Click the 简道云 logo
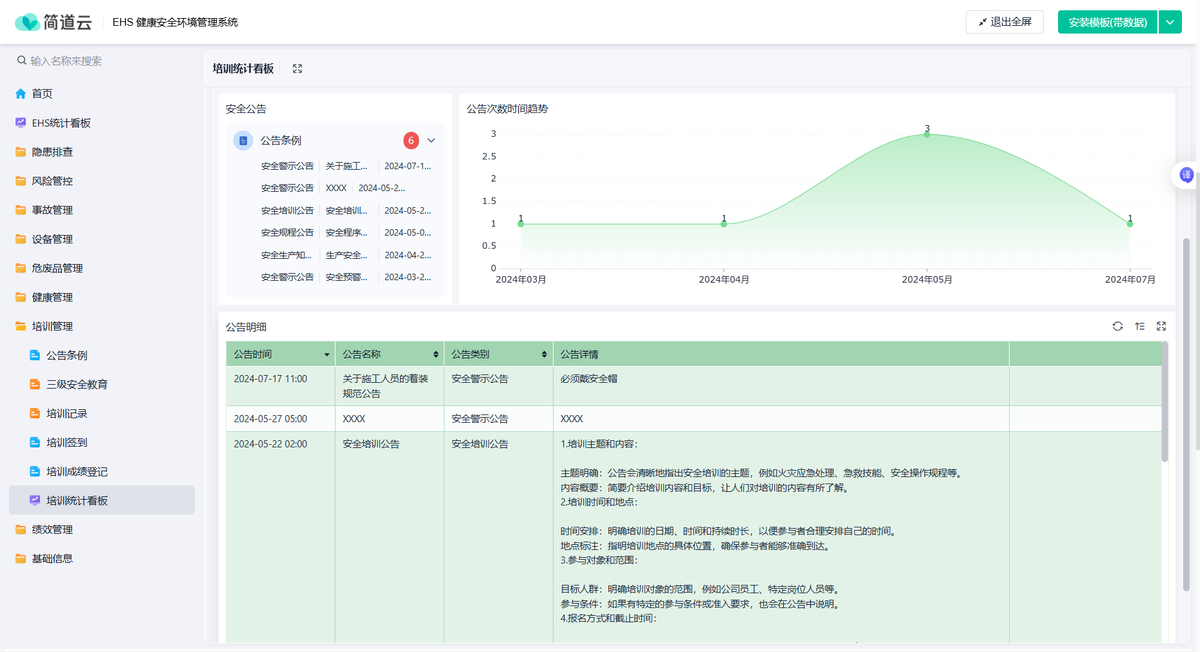Screen dimensions: 1200x652 point(54,22)
